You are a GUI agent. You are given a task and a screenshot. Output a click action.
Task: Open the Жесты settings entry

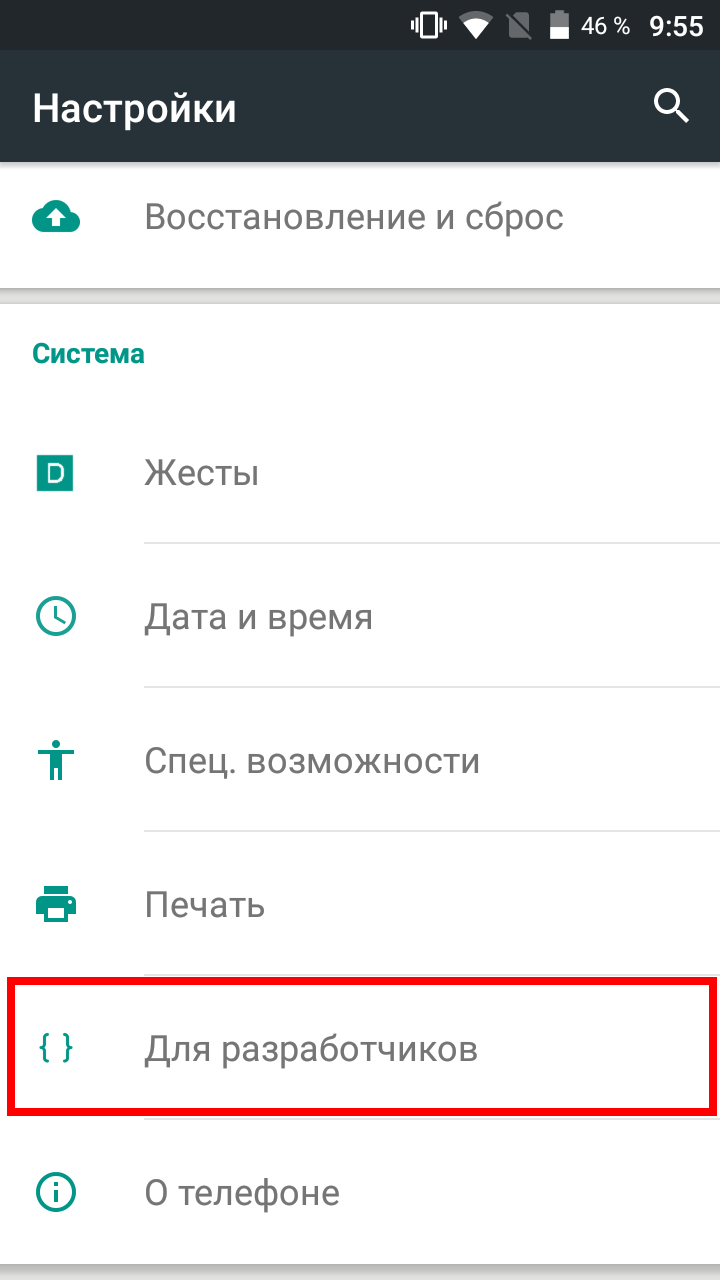tap(360, 473)
